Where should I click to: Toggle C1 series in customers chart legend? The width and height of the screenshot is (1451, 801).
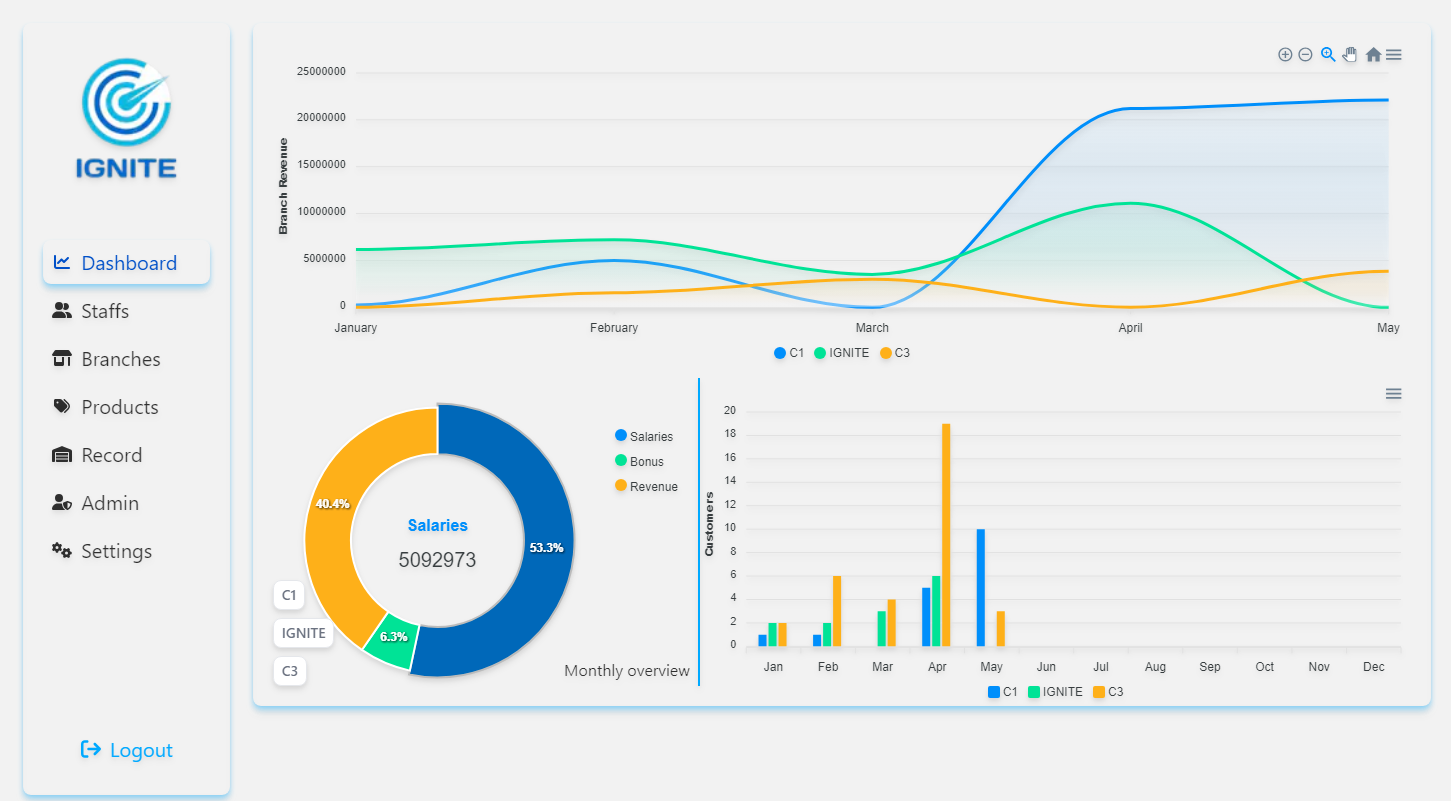click(1003, 691)
